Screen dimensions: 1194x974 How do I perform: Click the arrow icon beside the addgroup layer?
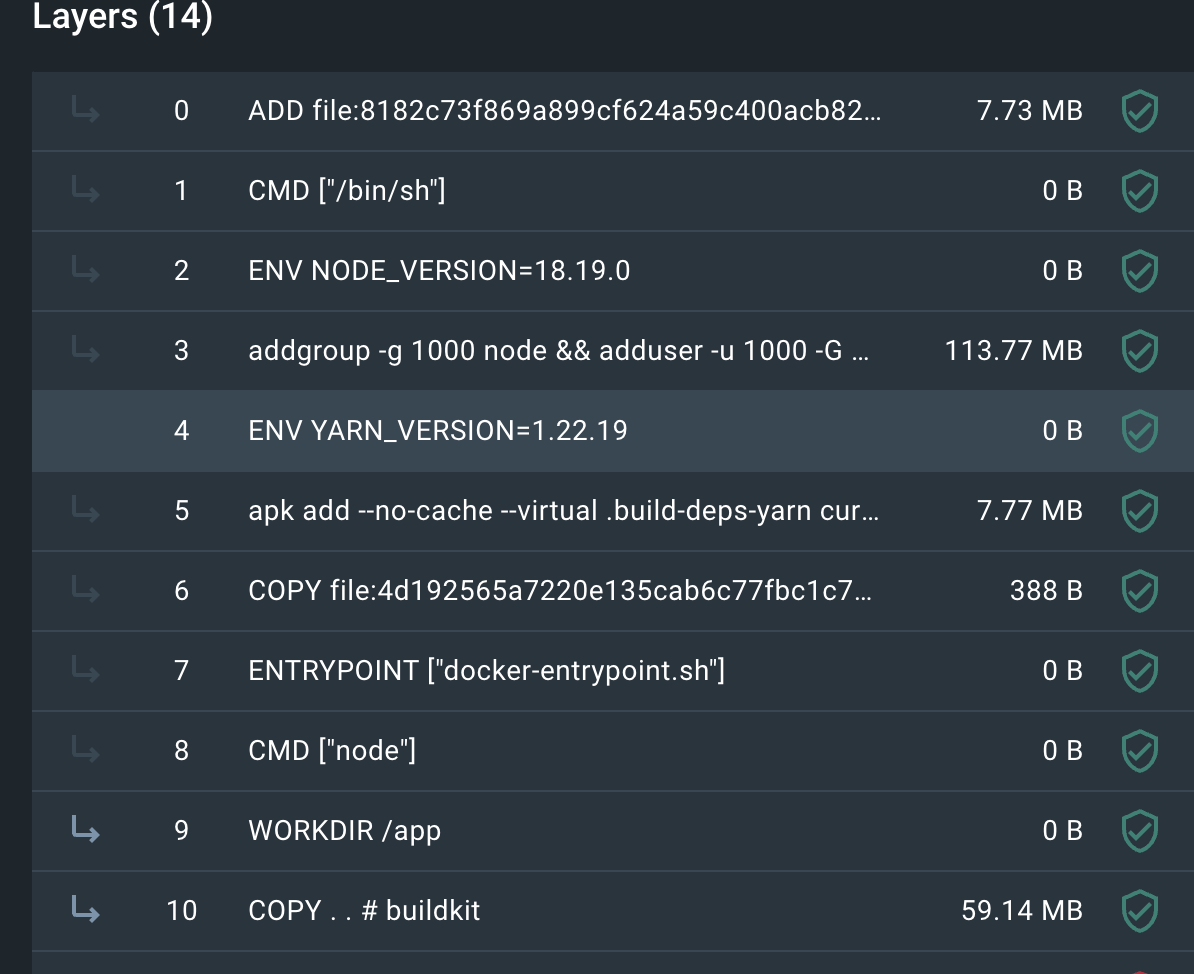pyautogui.click(x=85, y=349)
